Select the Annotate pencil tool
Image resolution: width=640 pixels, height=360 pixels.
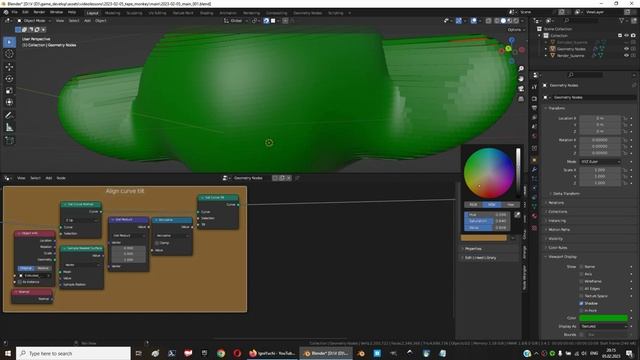click(x=9, y=116)
